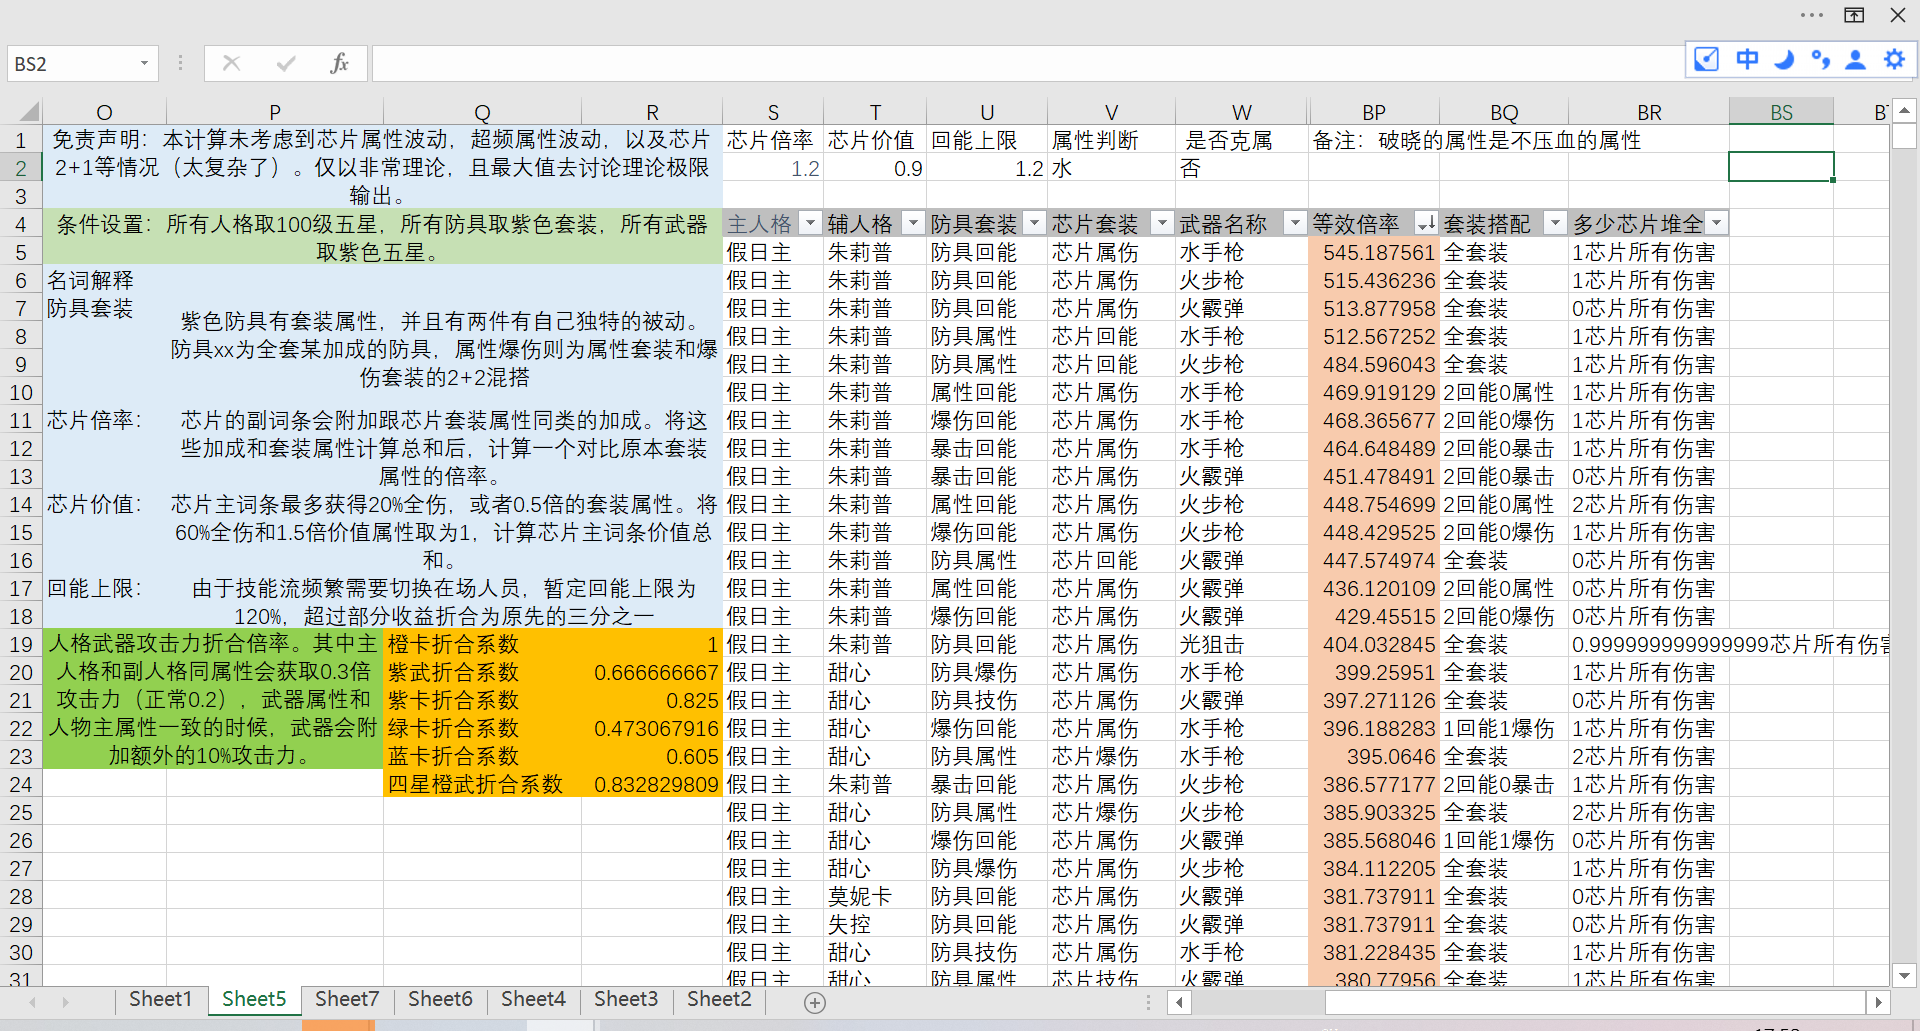Open the 多少芯片堆全 filter dropdown

[x=1717, y=223]
